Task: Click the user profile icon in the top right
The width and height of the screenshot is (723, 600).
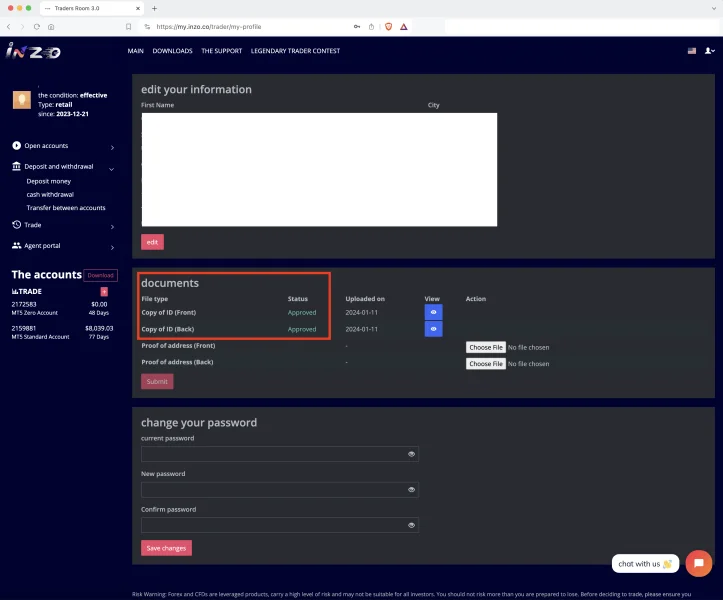Action: click(x=709, y=50)
